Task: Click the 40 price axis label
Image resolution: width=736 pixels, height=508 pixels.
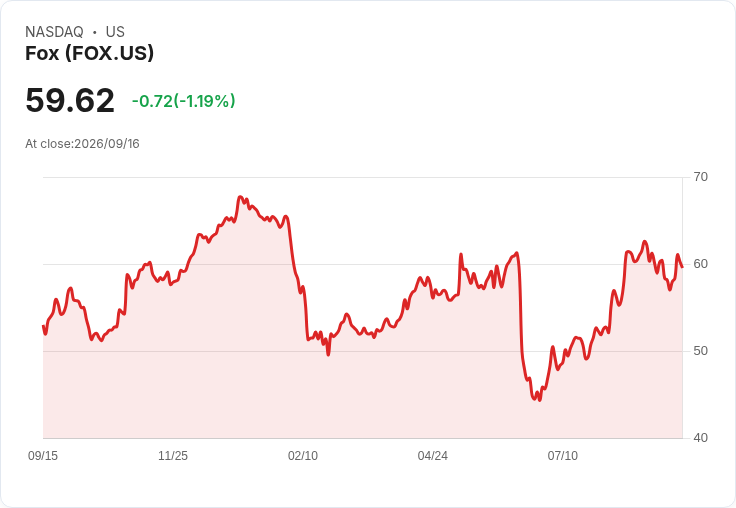Action: (700, 438)
